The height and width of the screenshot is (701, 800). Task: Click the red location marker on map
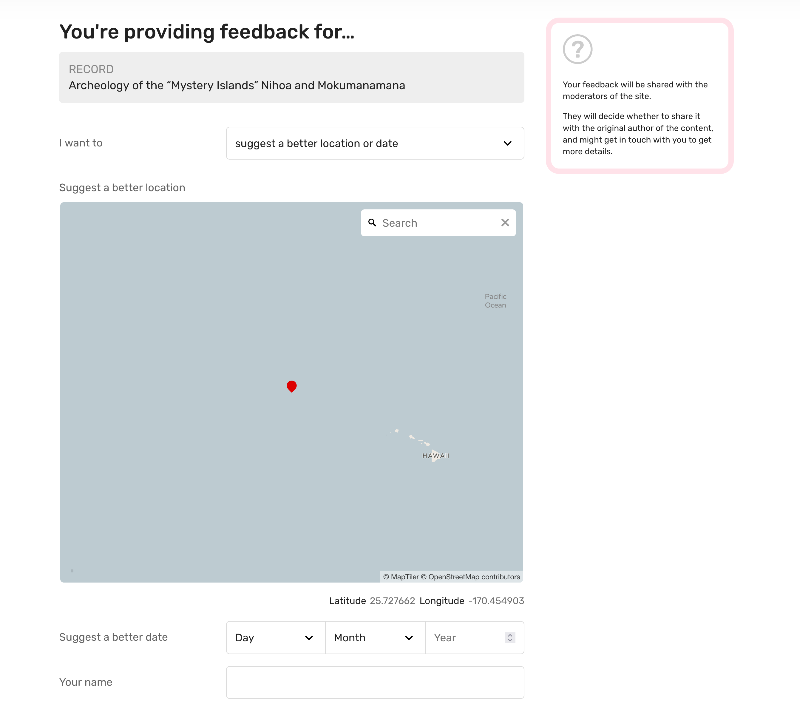coord(291,386)
